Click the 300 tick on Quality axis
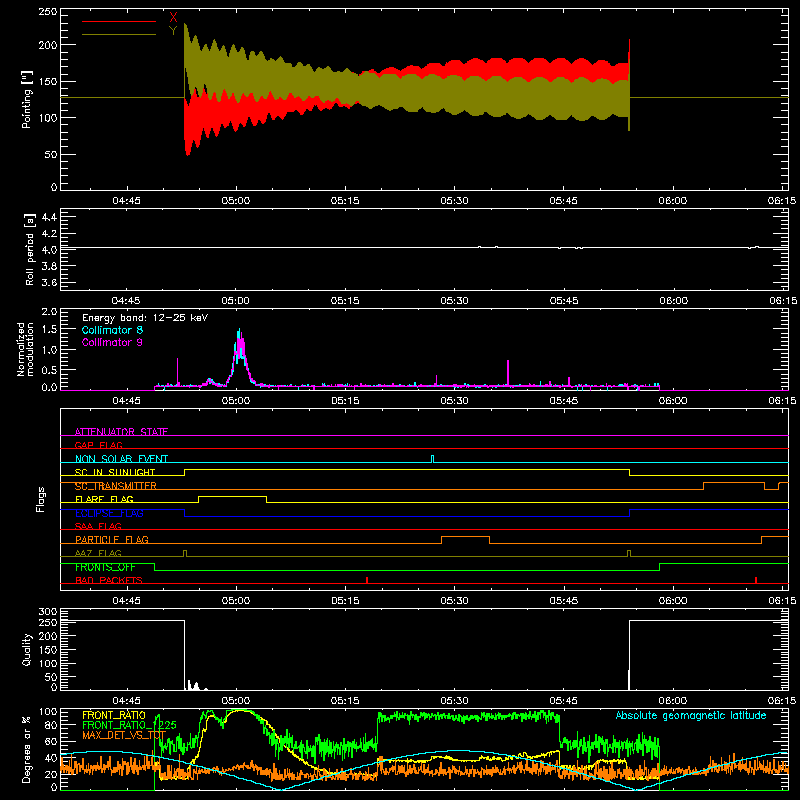Viewport: 800px width, 800px height. [48, 612]
